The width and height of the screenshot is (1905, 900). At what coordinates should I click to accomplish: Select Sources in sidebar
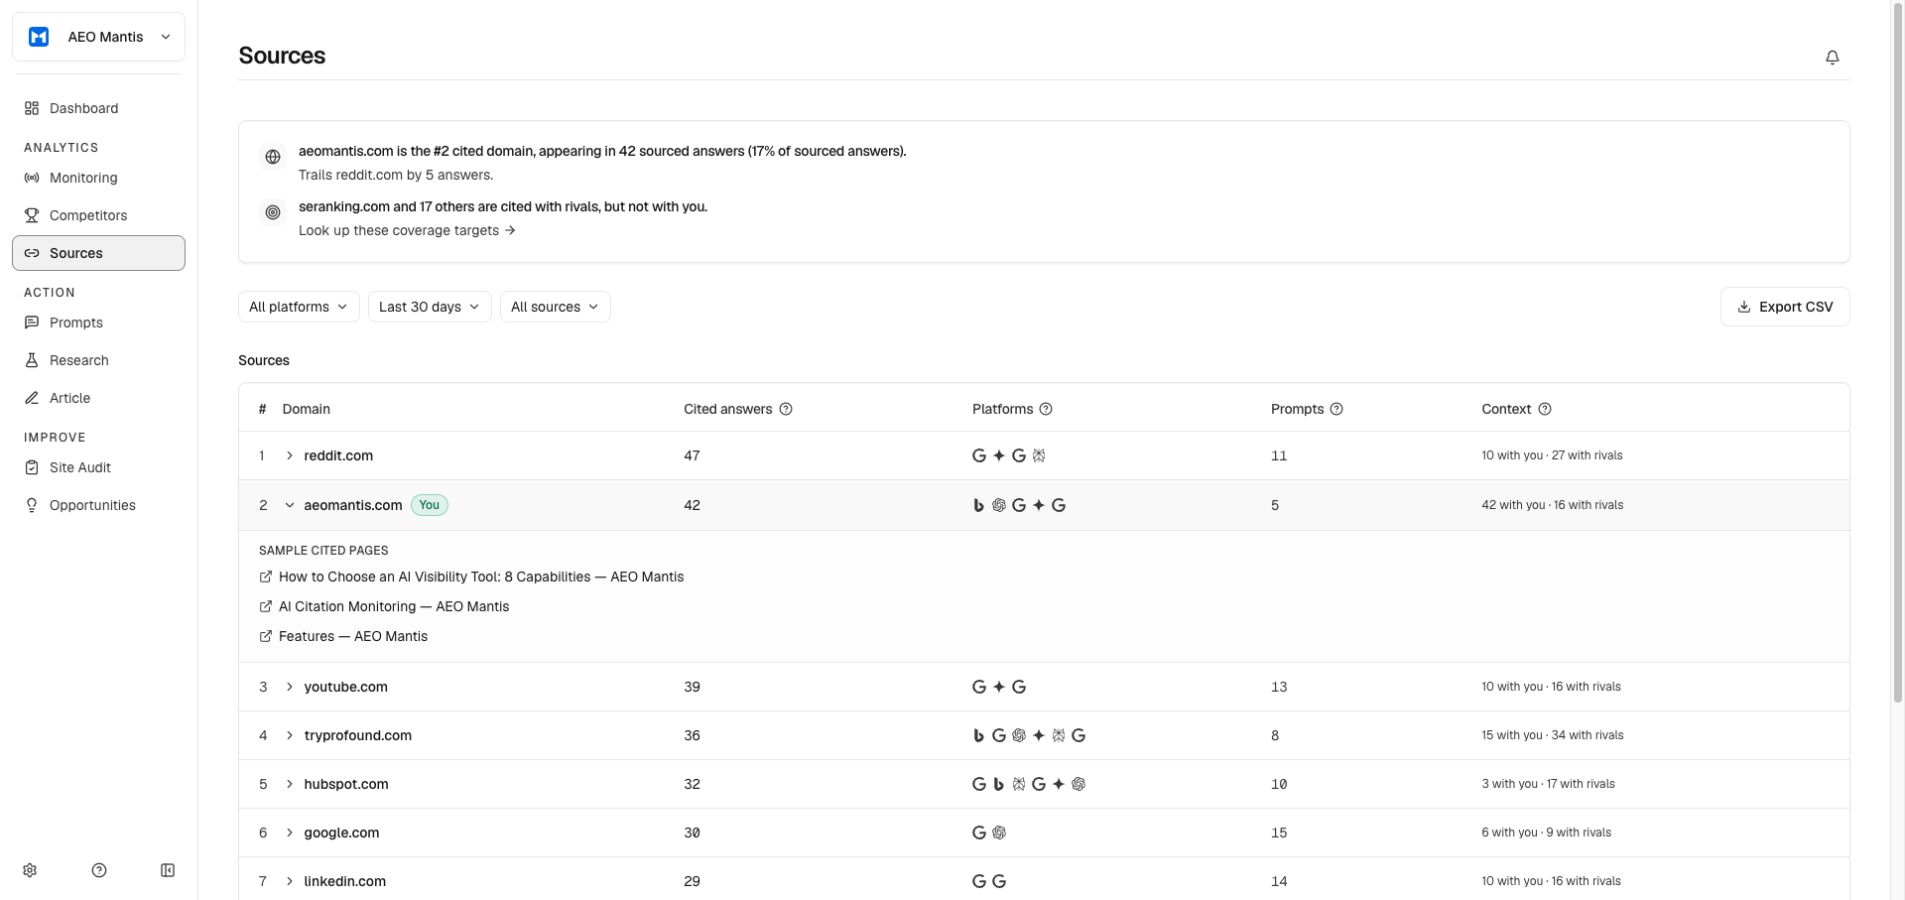(99, 253)
